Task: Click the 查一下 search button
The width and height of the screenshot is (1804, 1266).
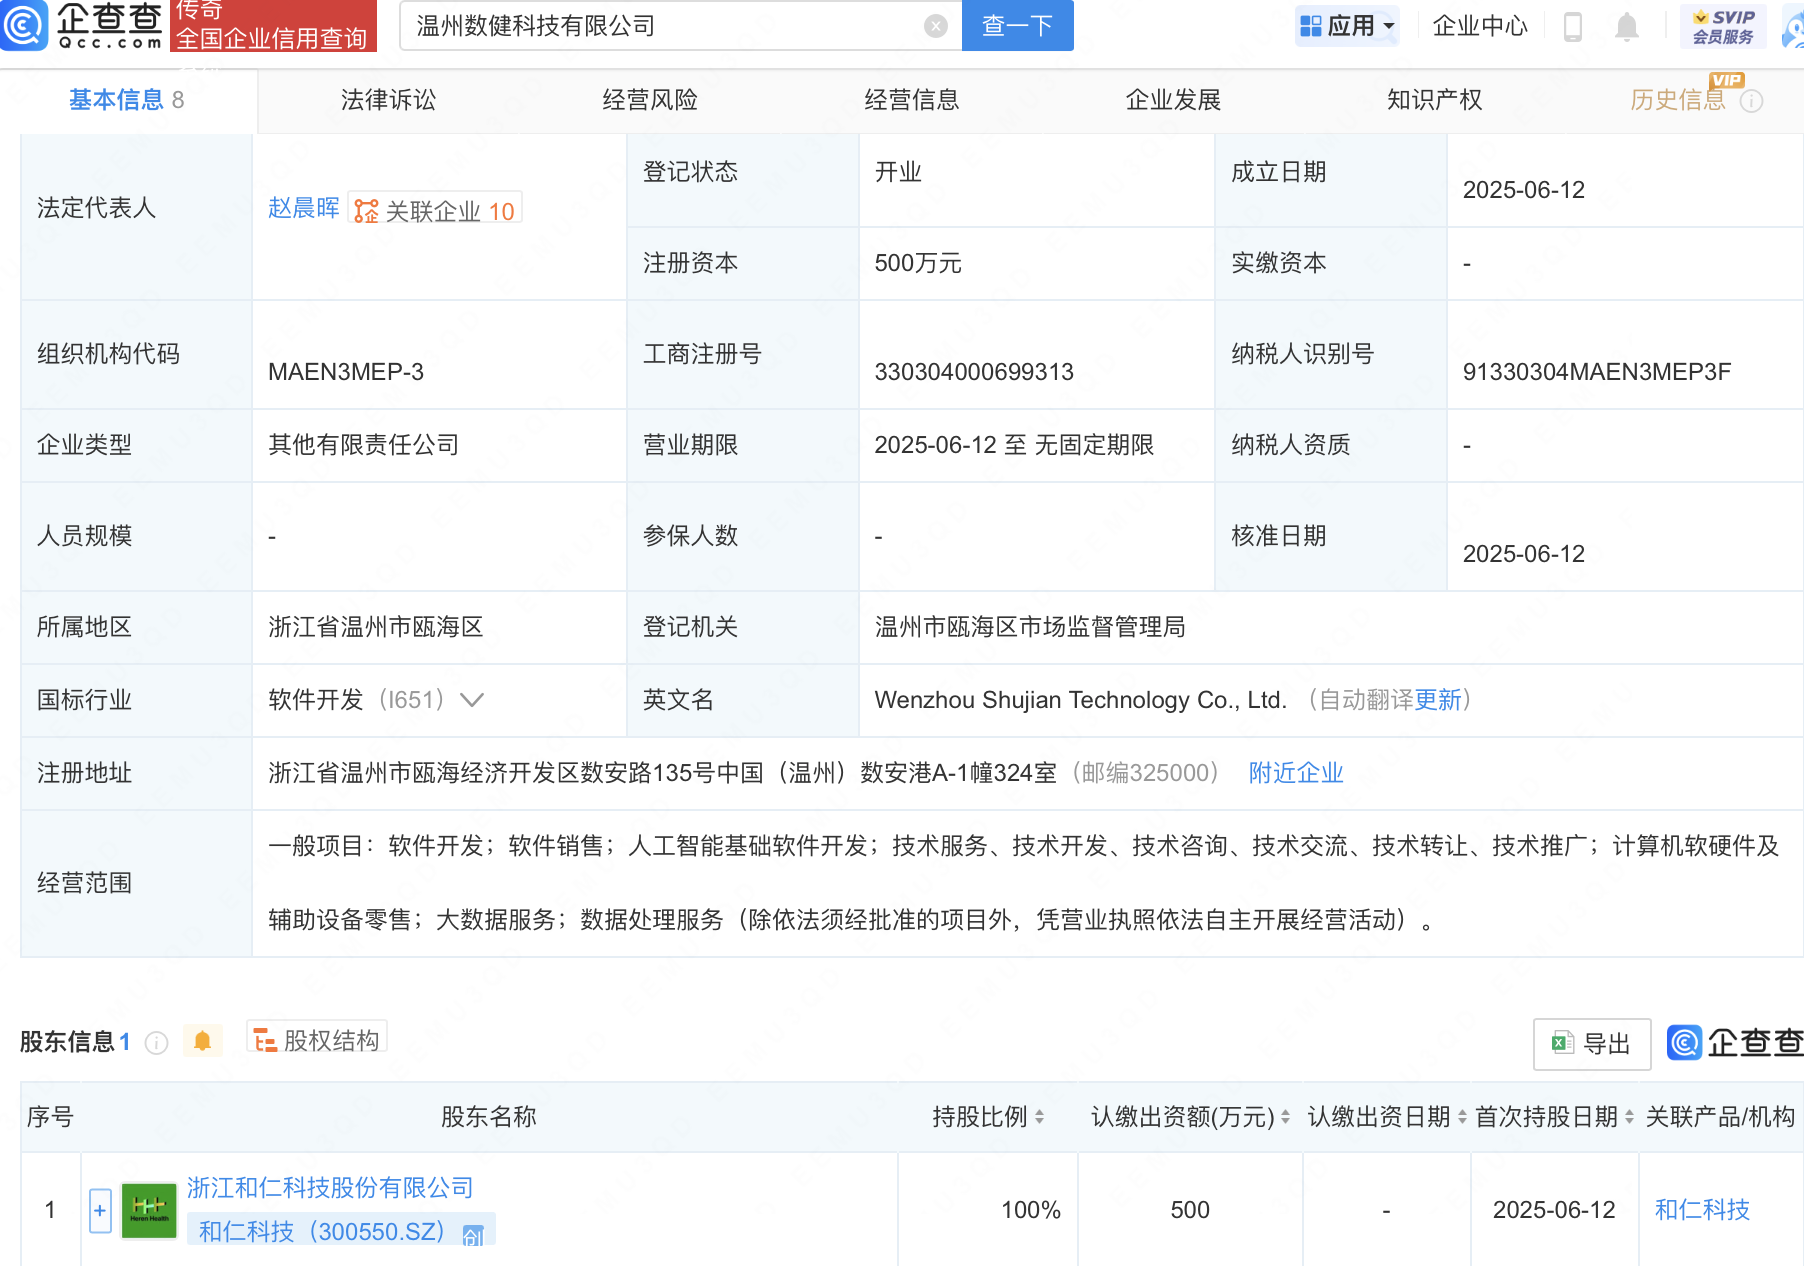Action: click(x=1017, y=26)
